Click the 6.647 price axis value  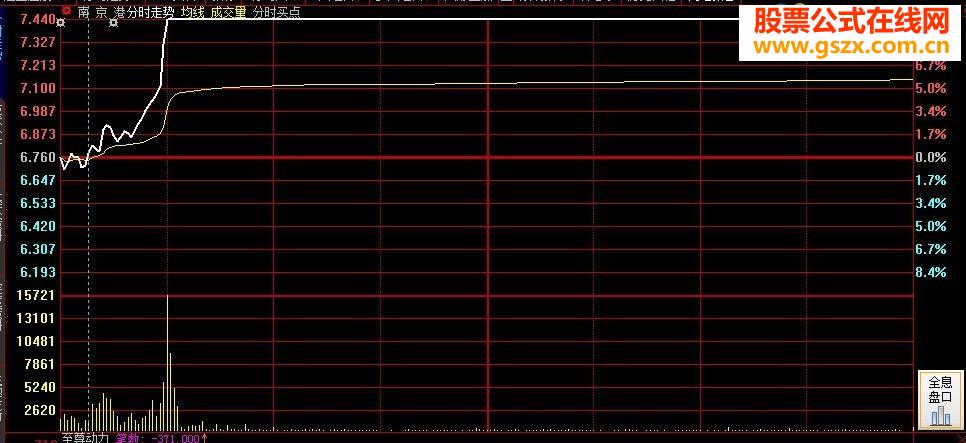(x=38, y=181)
